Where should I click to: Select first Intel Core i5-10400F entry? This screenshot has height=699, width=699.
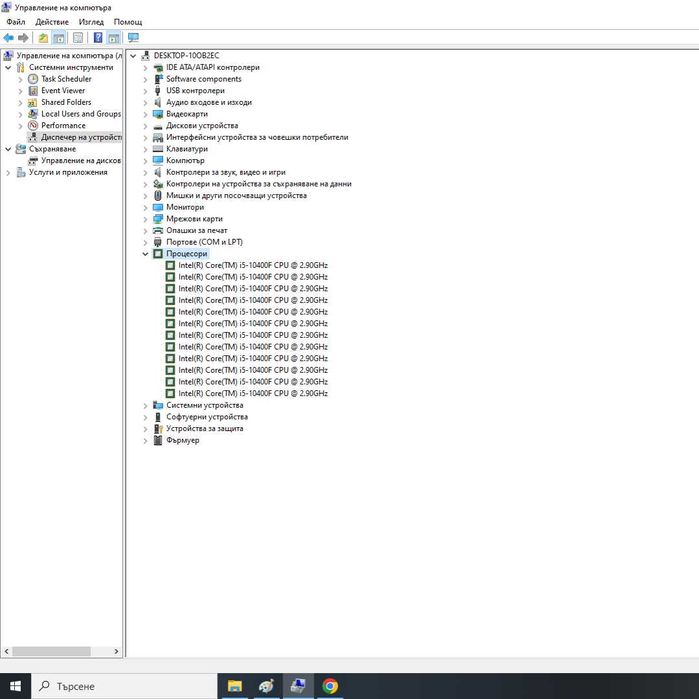click(x=253, y=265)
